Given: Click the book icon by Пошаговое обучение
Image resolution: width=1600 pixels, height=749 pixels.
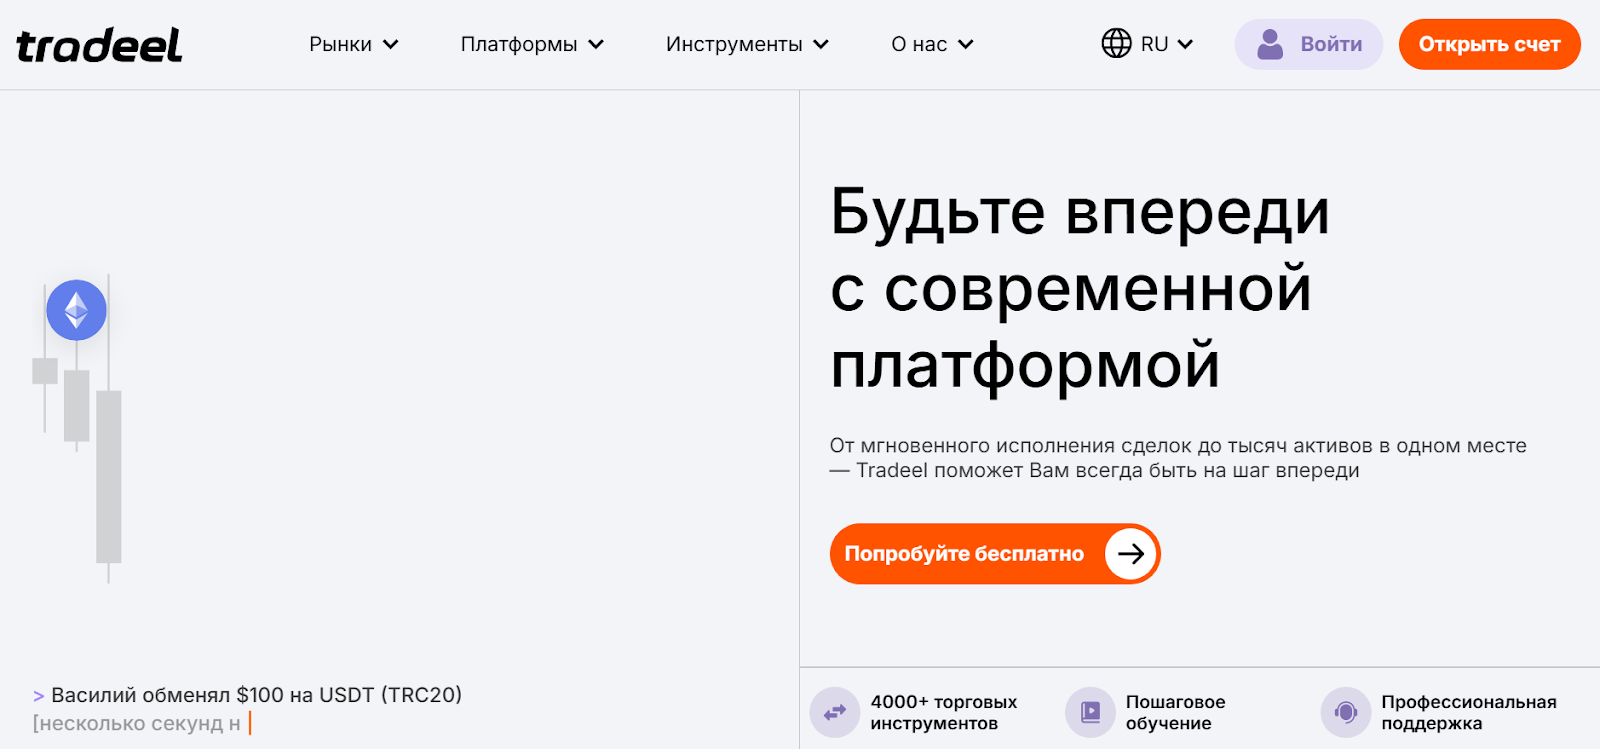Looking at the screenshot, I should (1090, 712).
